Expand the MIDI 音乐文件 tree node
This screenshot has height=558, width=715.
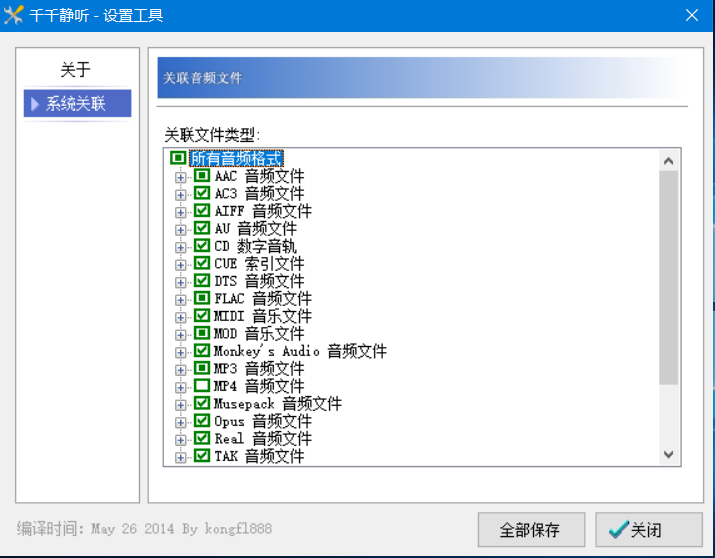(181, 316)
